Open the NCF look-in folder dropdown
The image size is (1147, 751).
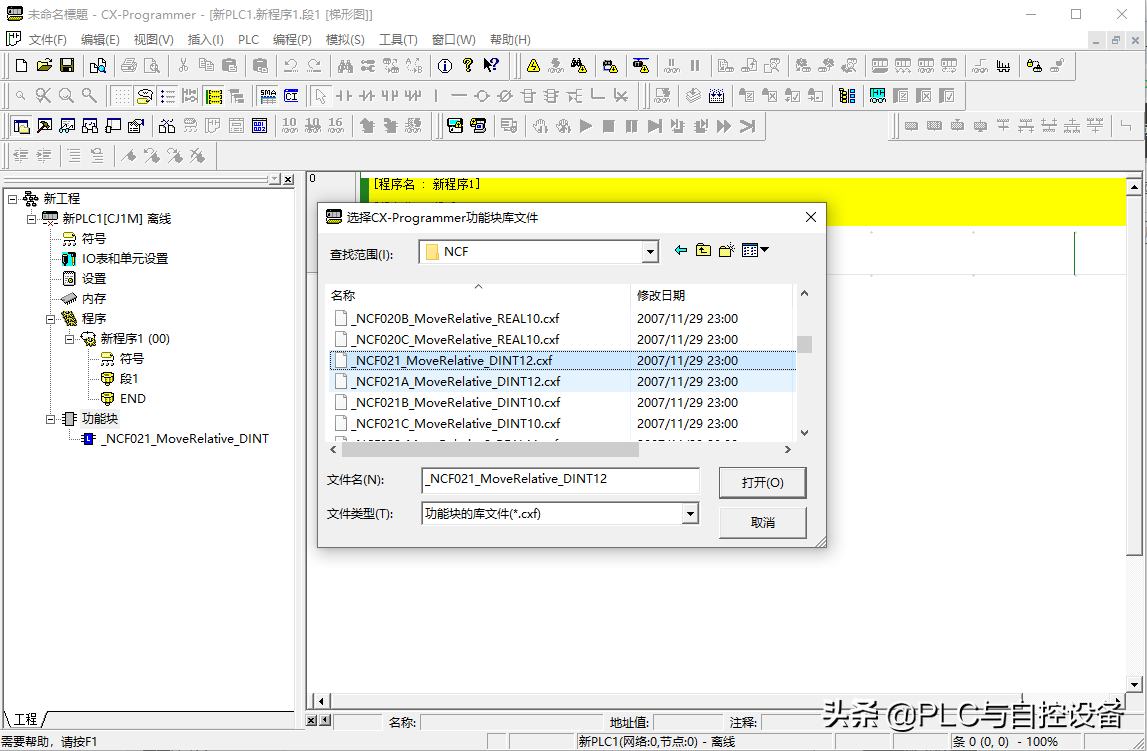click(x=650, y=252)
